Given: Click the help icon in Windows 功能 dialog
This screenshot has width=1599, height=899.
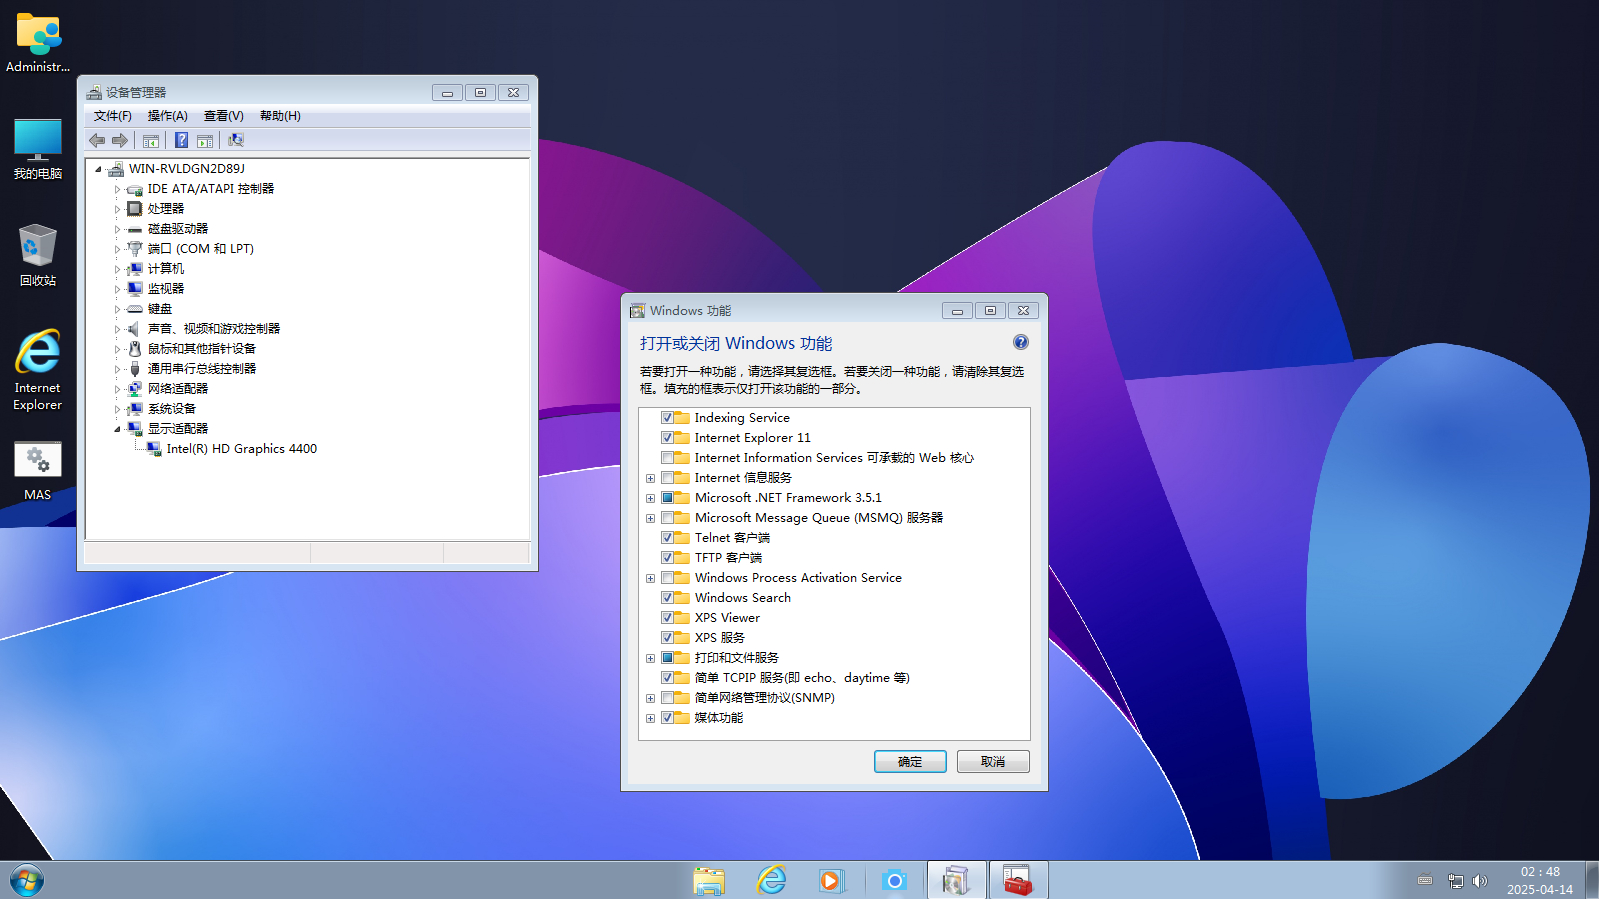Looking at the screenshot, I should point(1021,342).
